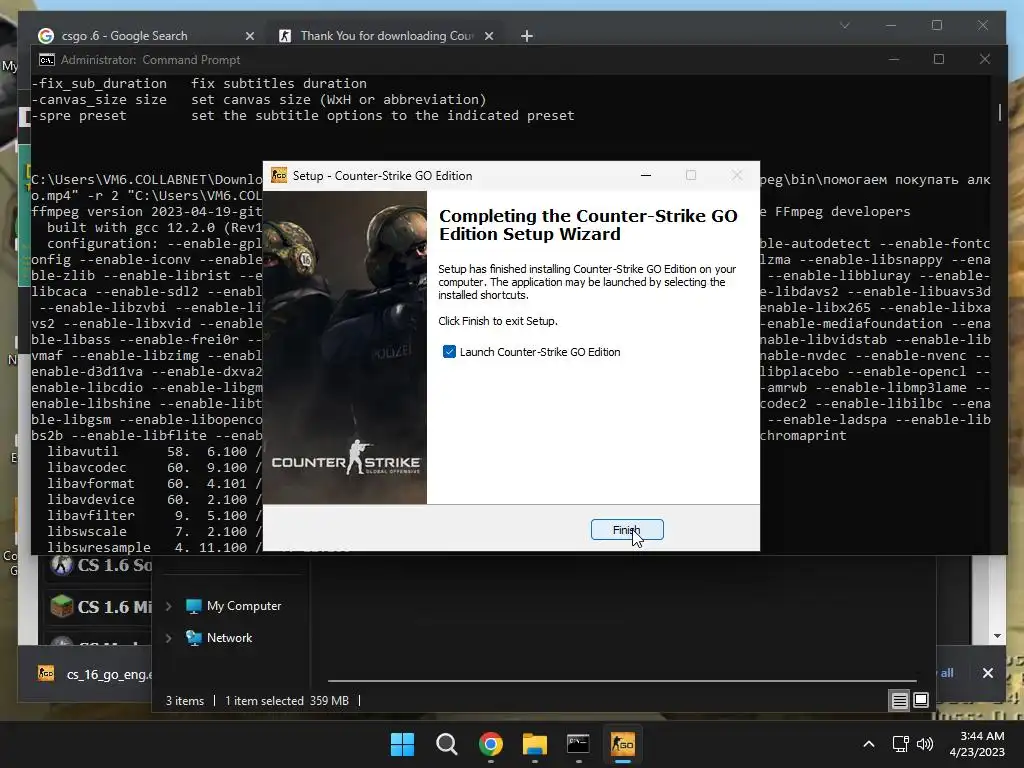1024x768 pixels.
Task: Open the Windows Start menu
Action: (x=402, y=744)
